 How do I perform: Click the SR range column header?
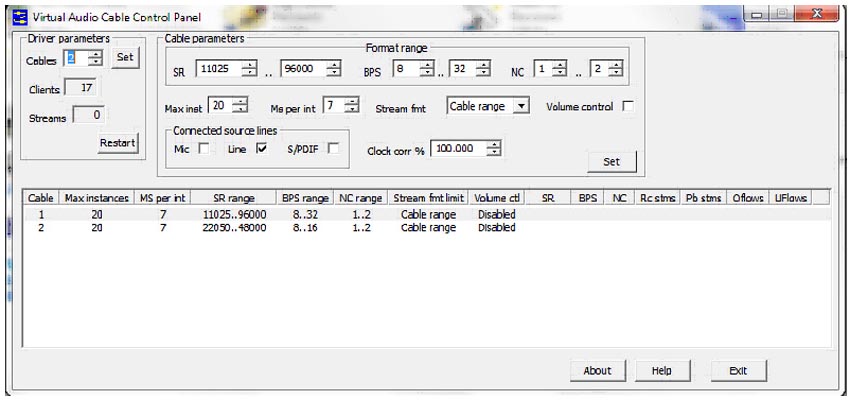pyautogui.click(x=234, y=198)
